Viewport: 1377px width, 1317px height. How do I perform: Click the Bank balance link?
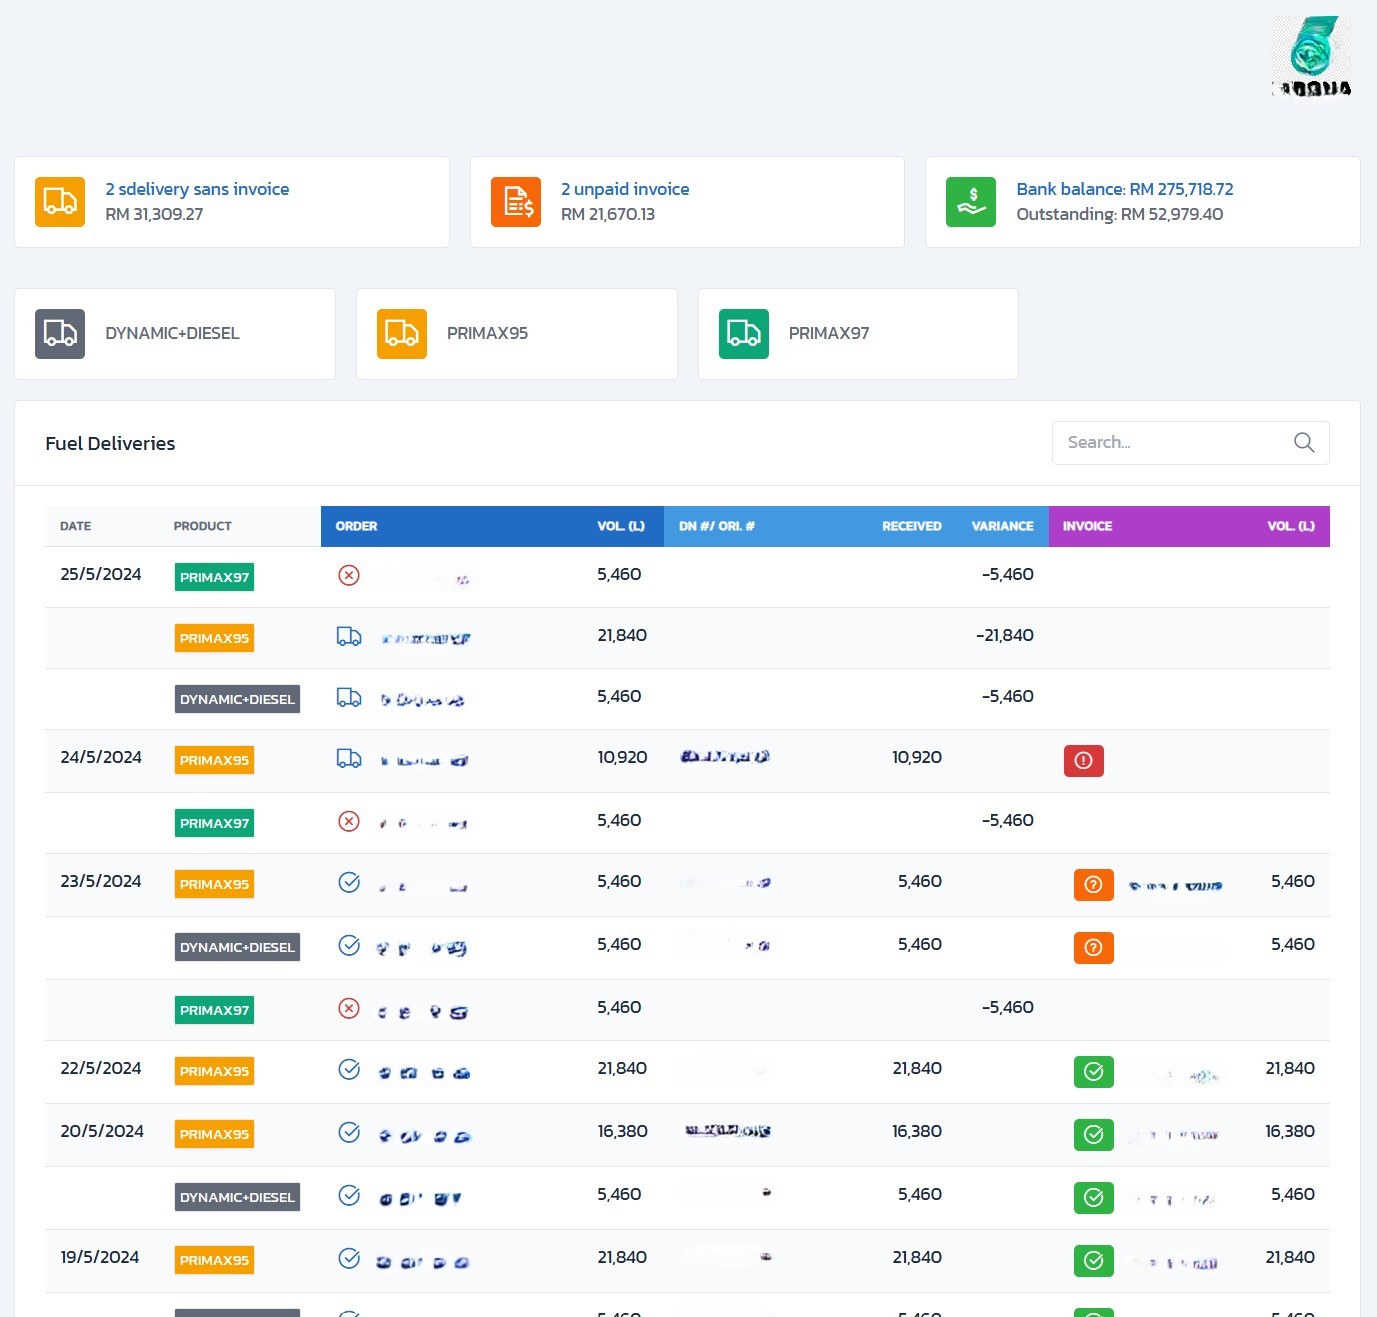pos(1124,189)
